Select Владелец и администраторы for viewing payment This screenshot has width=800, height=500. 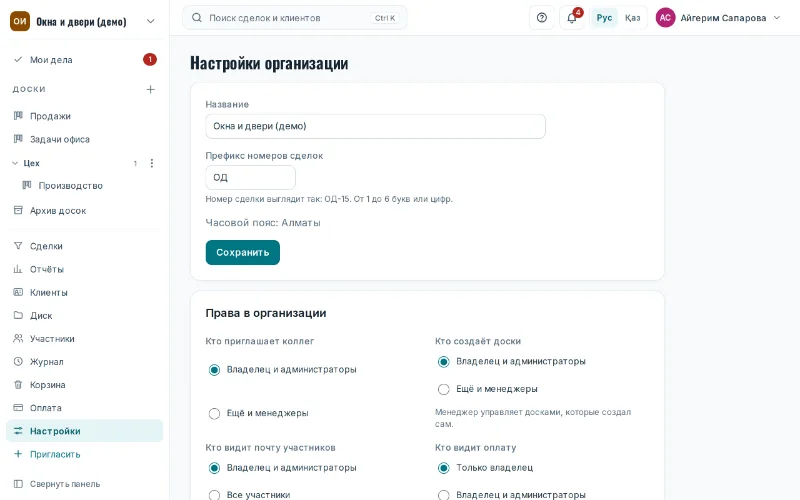tap(444, 495)
